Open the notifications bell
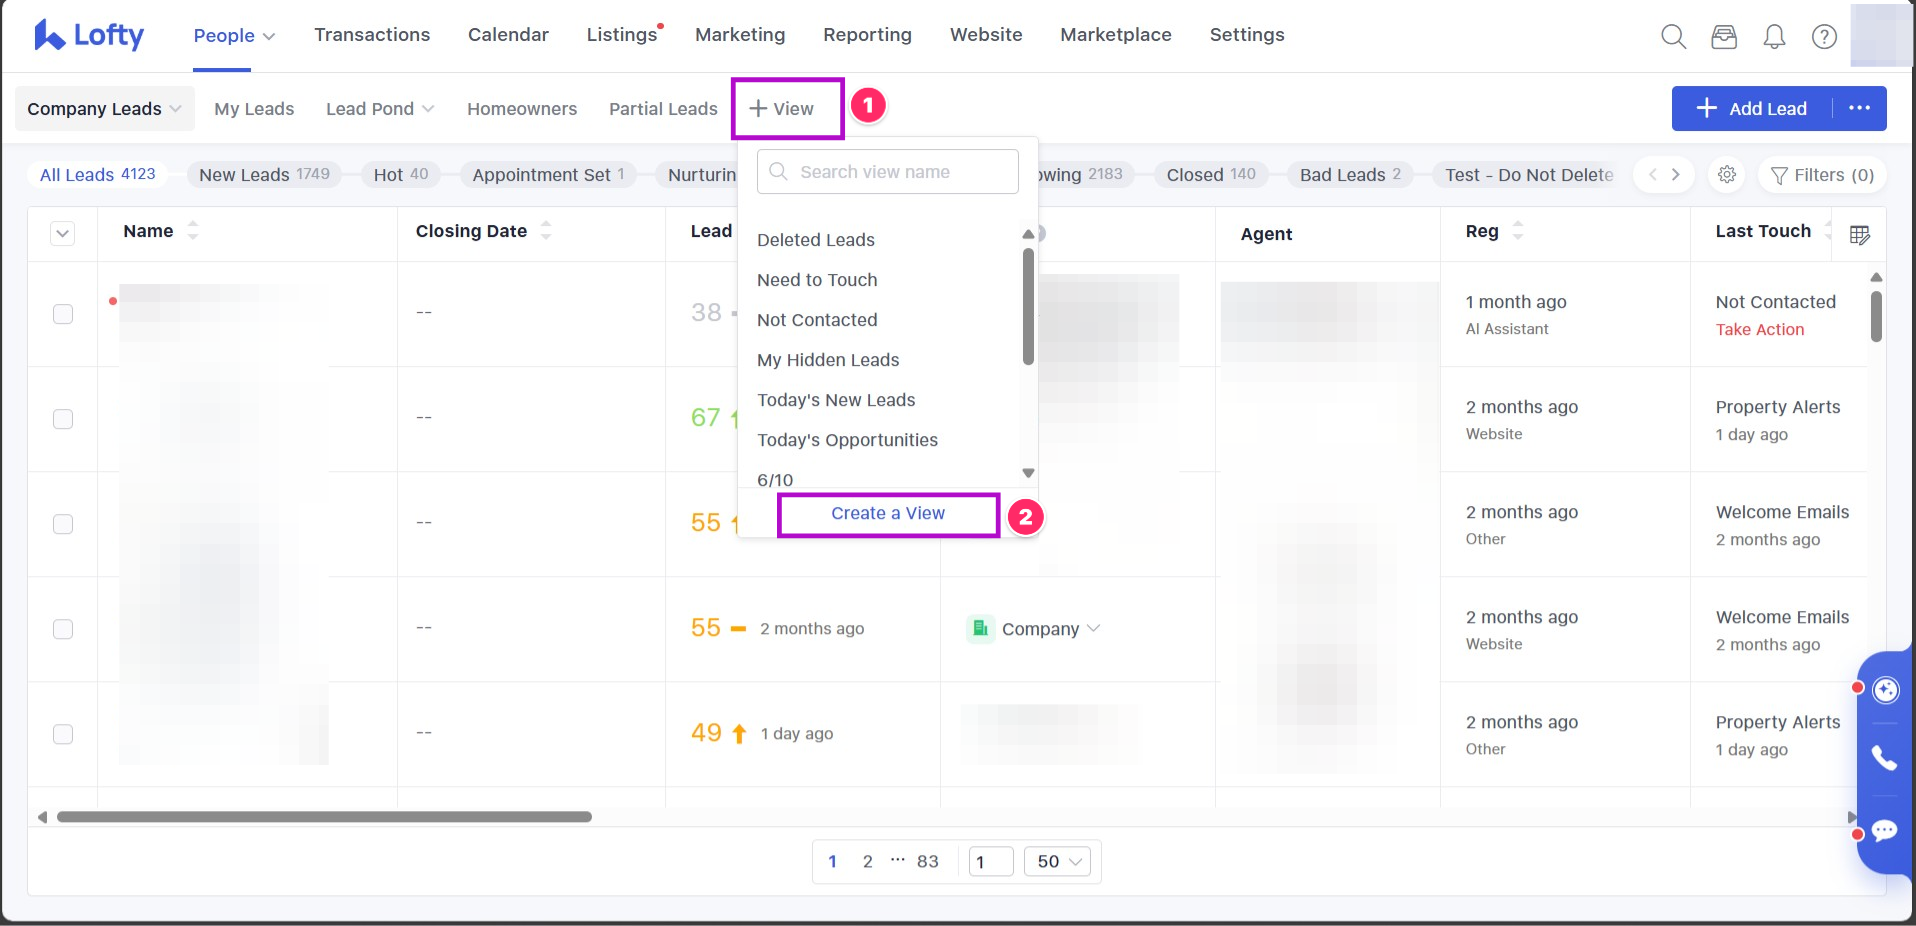1916x926 pixels. point(1774,37)
